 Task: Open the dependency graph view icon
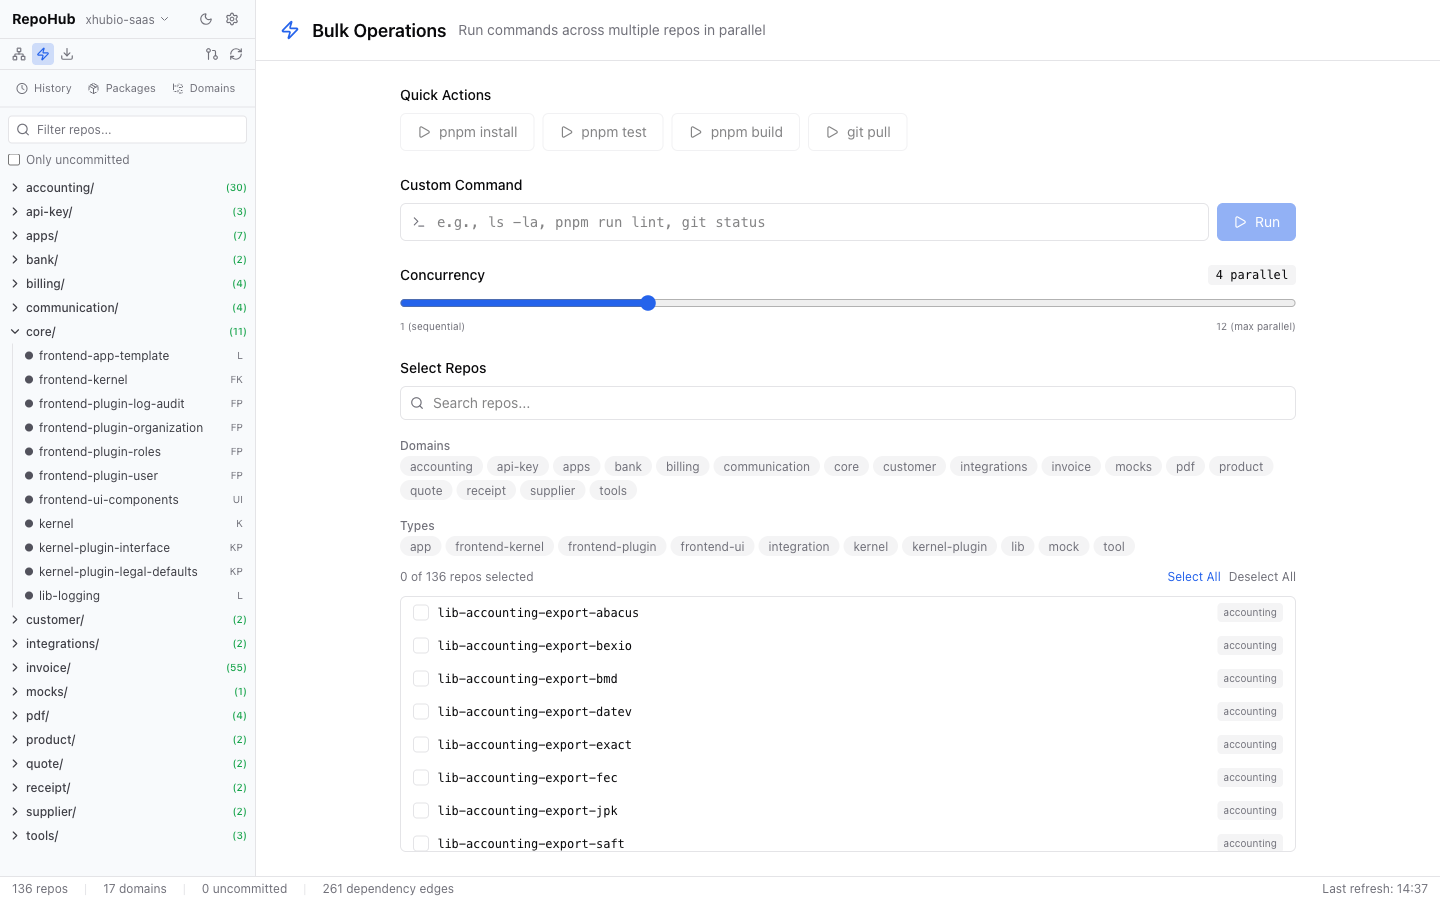(19, 54)
